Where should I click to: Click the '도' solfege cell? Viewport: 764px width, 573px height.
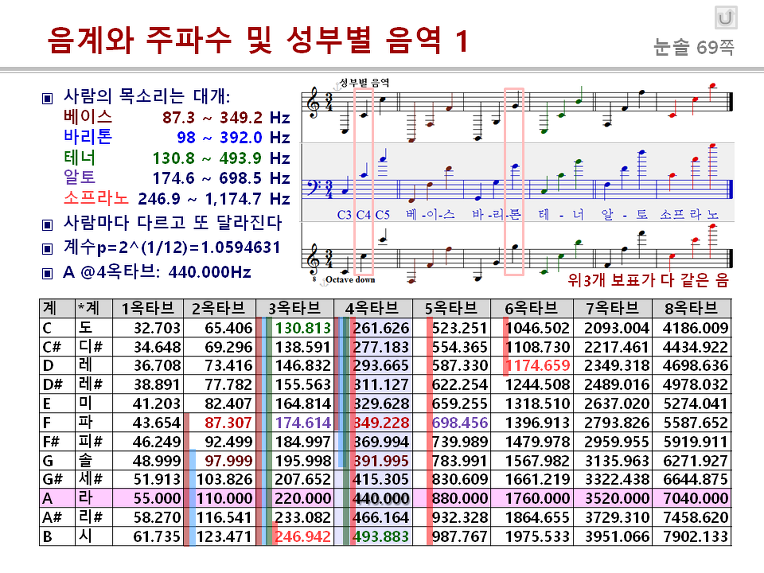coord(94,328)
